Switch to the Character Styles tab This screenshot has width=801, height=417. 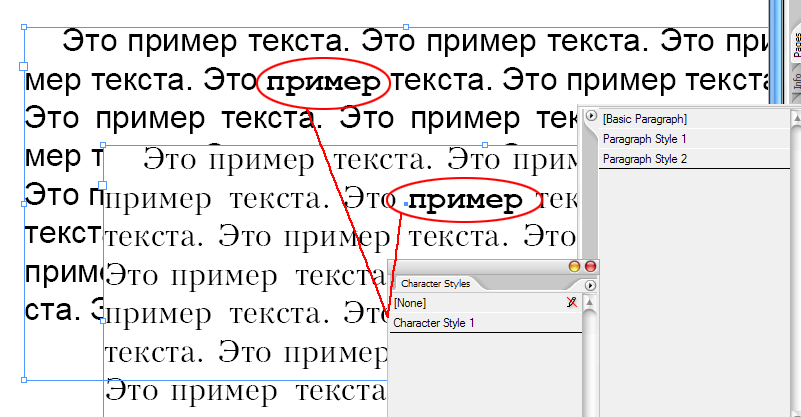coord(435,284)
